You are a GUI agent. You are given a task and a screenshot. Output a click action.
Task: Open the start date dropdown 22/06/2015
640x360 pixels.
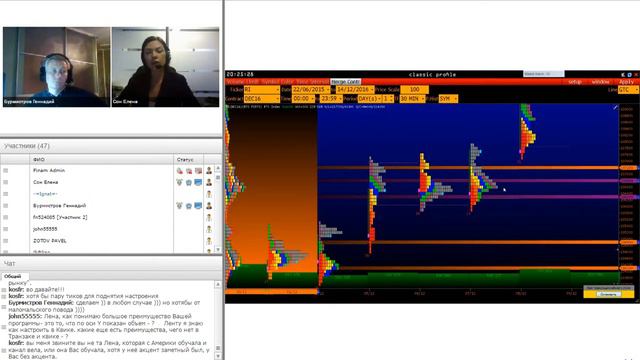[x=311, y=89]
